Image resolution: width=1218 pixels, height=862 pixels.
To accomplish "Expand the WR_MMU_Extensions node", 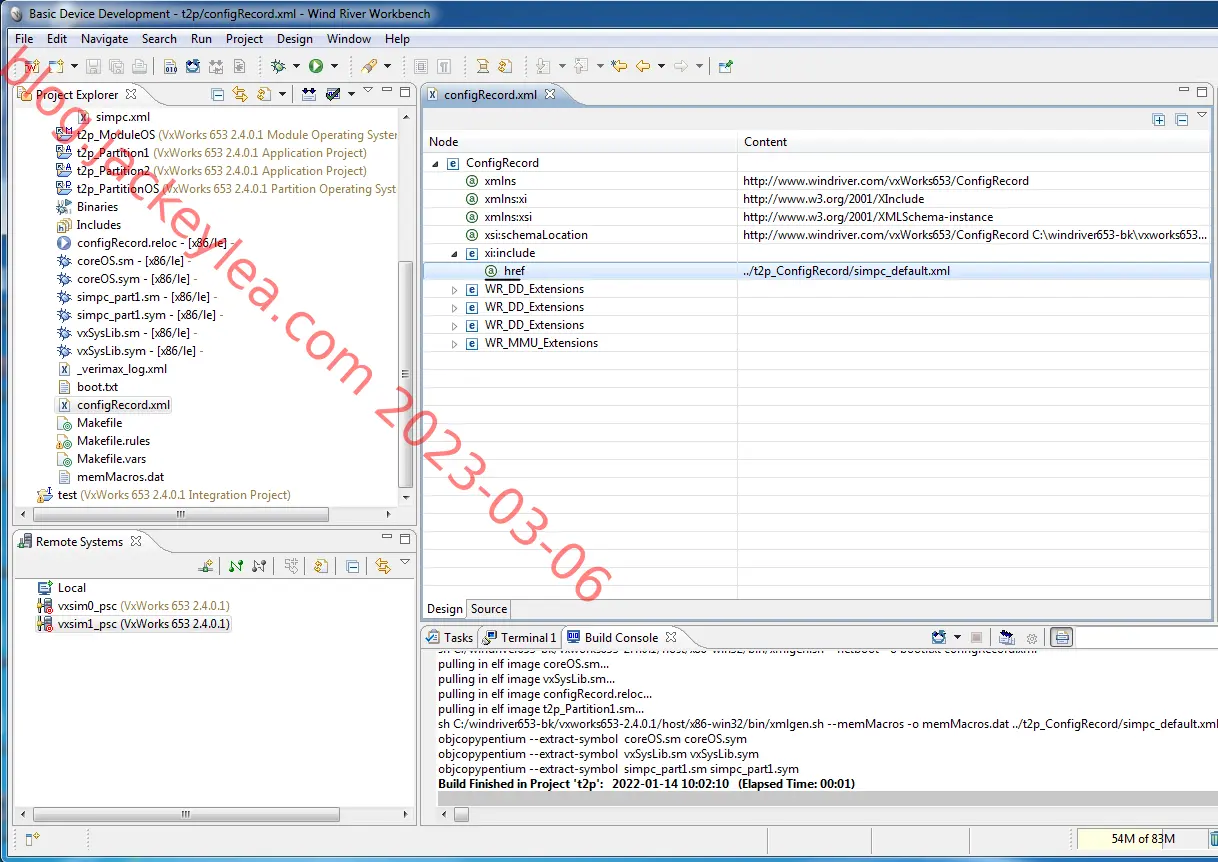I will tap(454, 343).
